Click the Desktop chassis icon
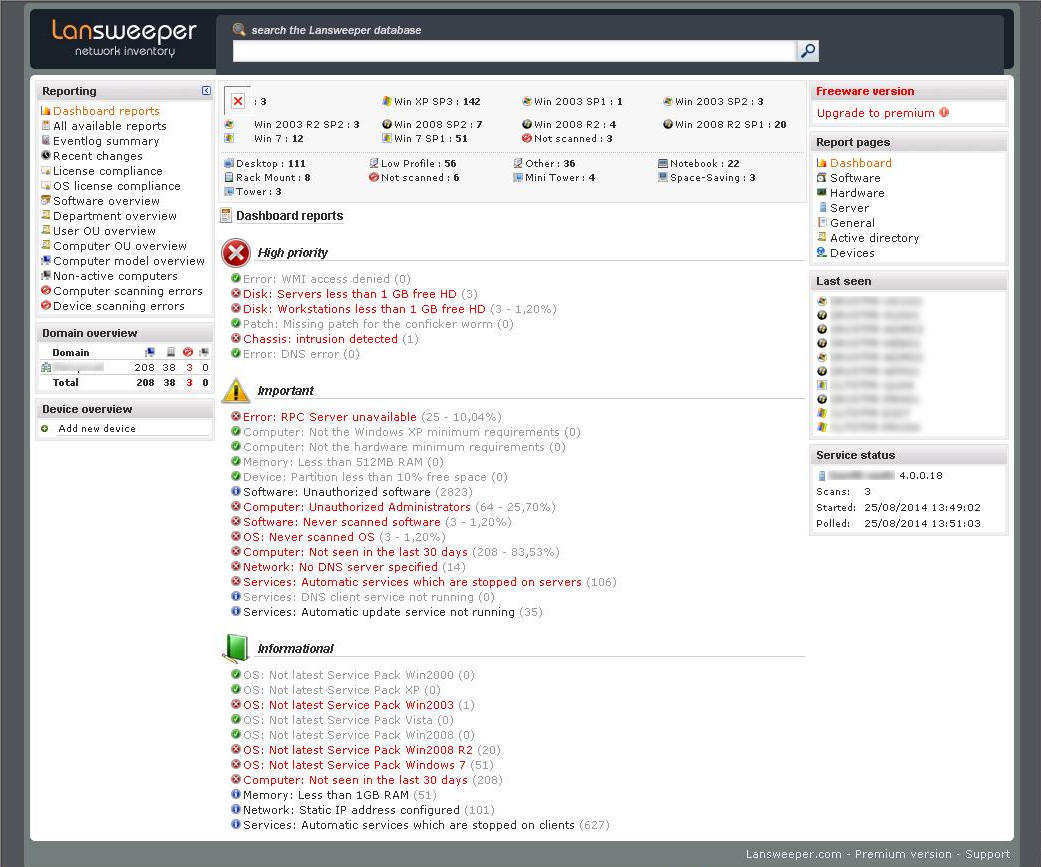Viewport: 1041px width, 867px height. pyautogui.click(x=229, y=163)
